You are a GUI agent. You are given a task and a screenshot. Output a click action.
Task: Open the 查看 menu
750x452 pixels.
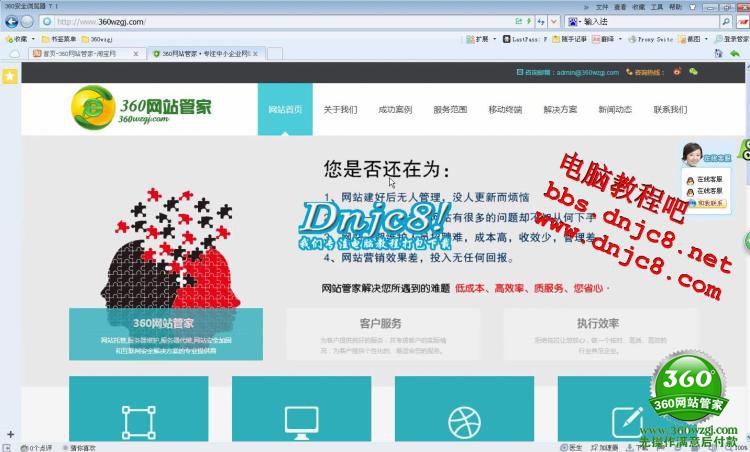(x=620, y=7)
